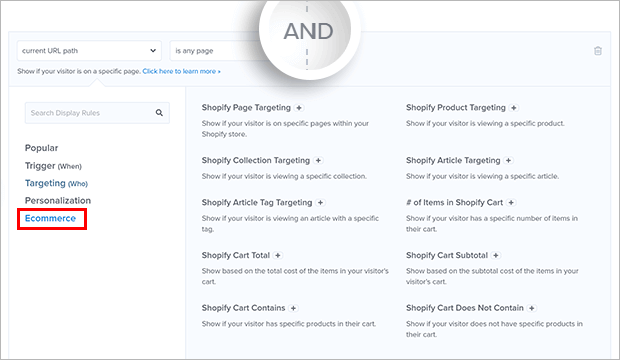Select the Popular category
Image resolution: width=620 pixels, height=360 pixels.
[42, 148]
